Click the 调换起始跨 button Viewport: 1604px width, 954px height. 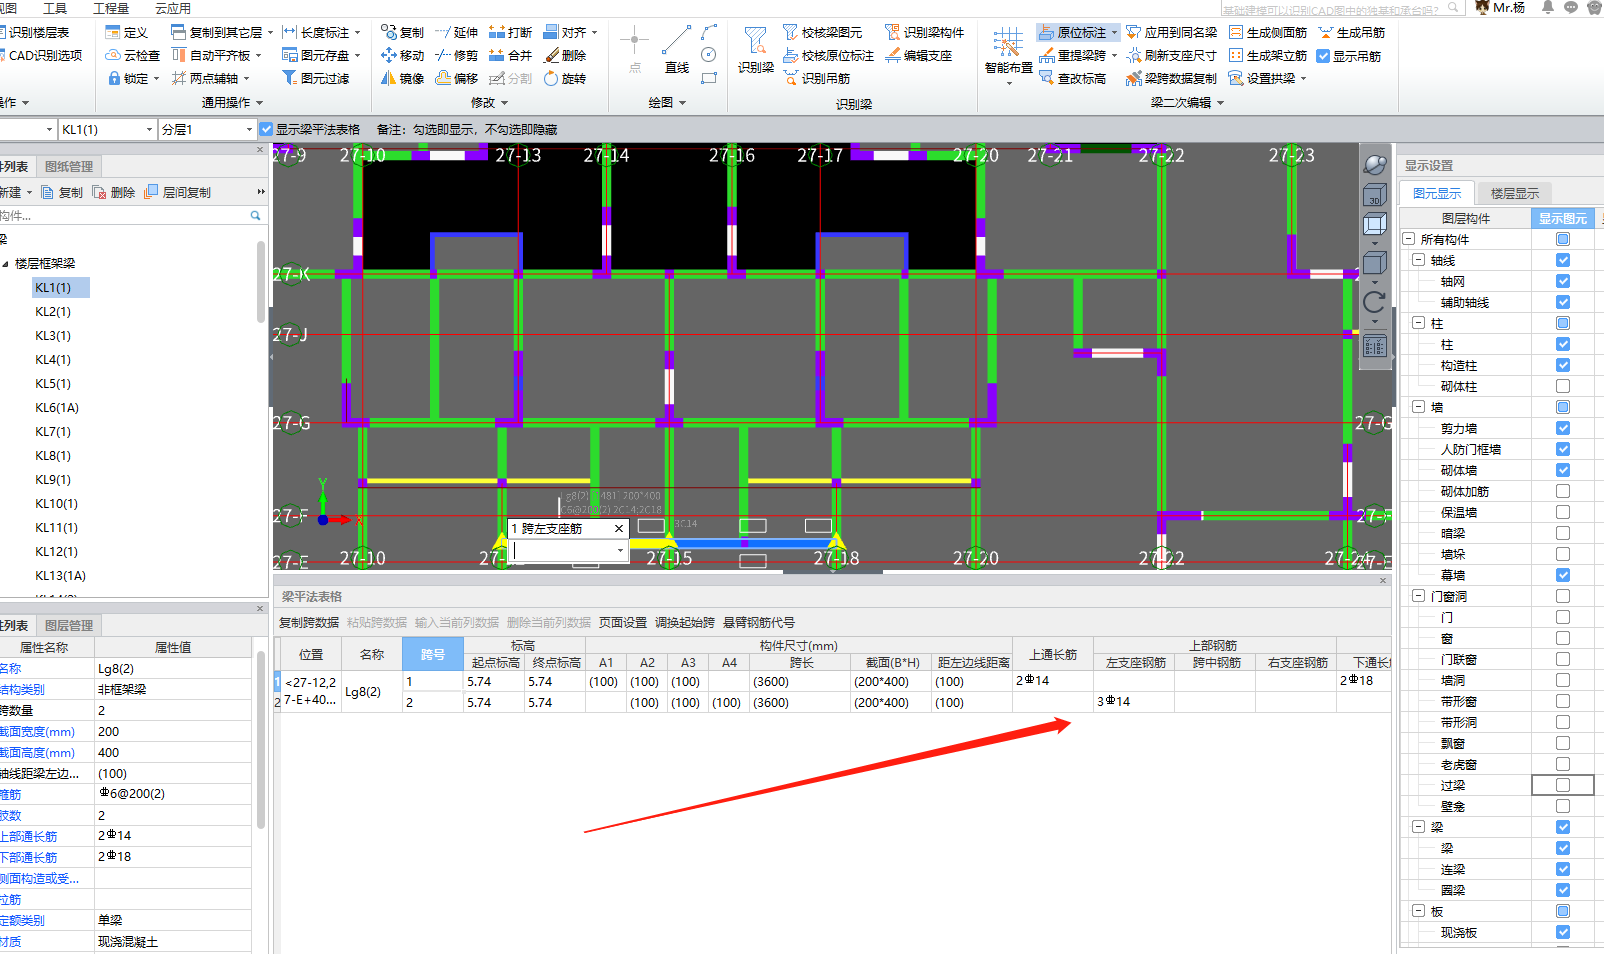point(685,622)
